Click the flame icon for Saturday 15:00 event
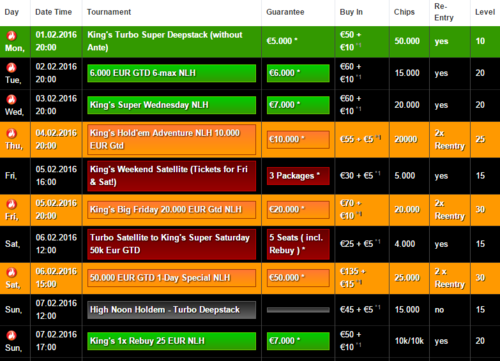The height and width of the screenshot is (361, 500). tap(12, 272)
